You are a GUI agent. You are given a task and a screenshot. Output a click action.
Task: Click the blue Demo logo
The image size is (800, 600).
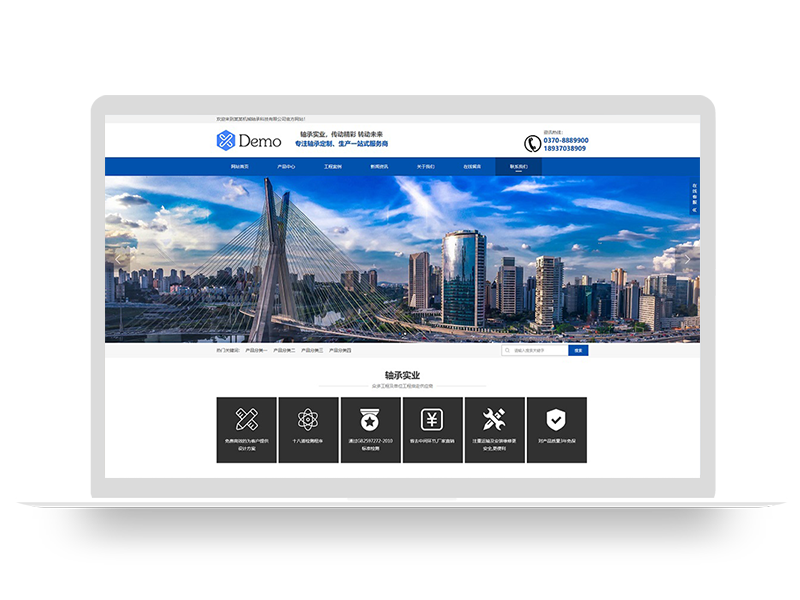pyautogui.click(x=249, y=140)
